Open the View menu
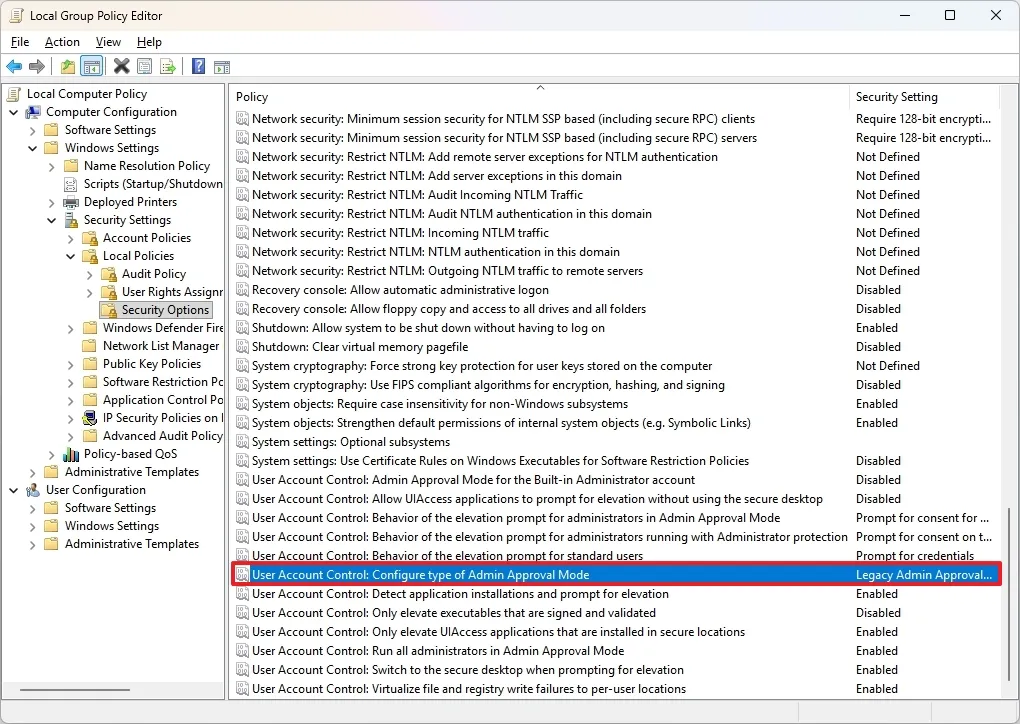1020x724 pixels. pyautogui.click(x=108, y=42)
